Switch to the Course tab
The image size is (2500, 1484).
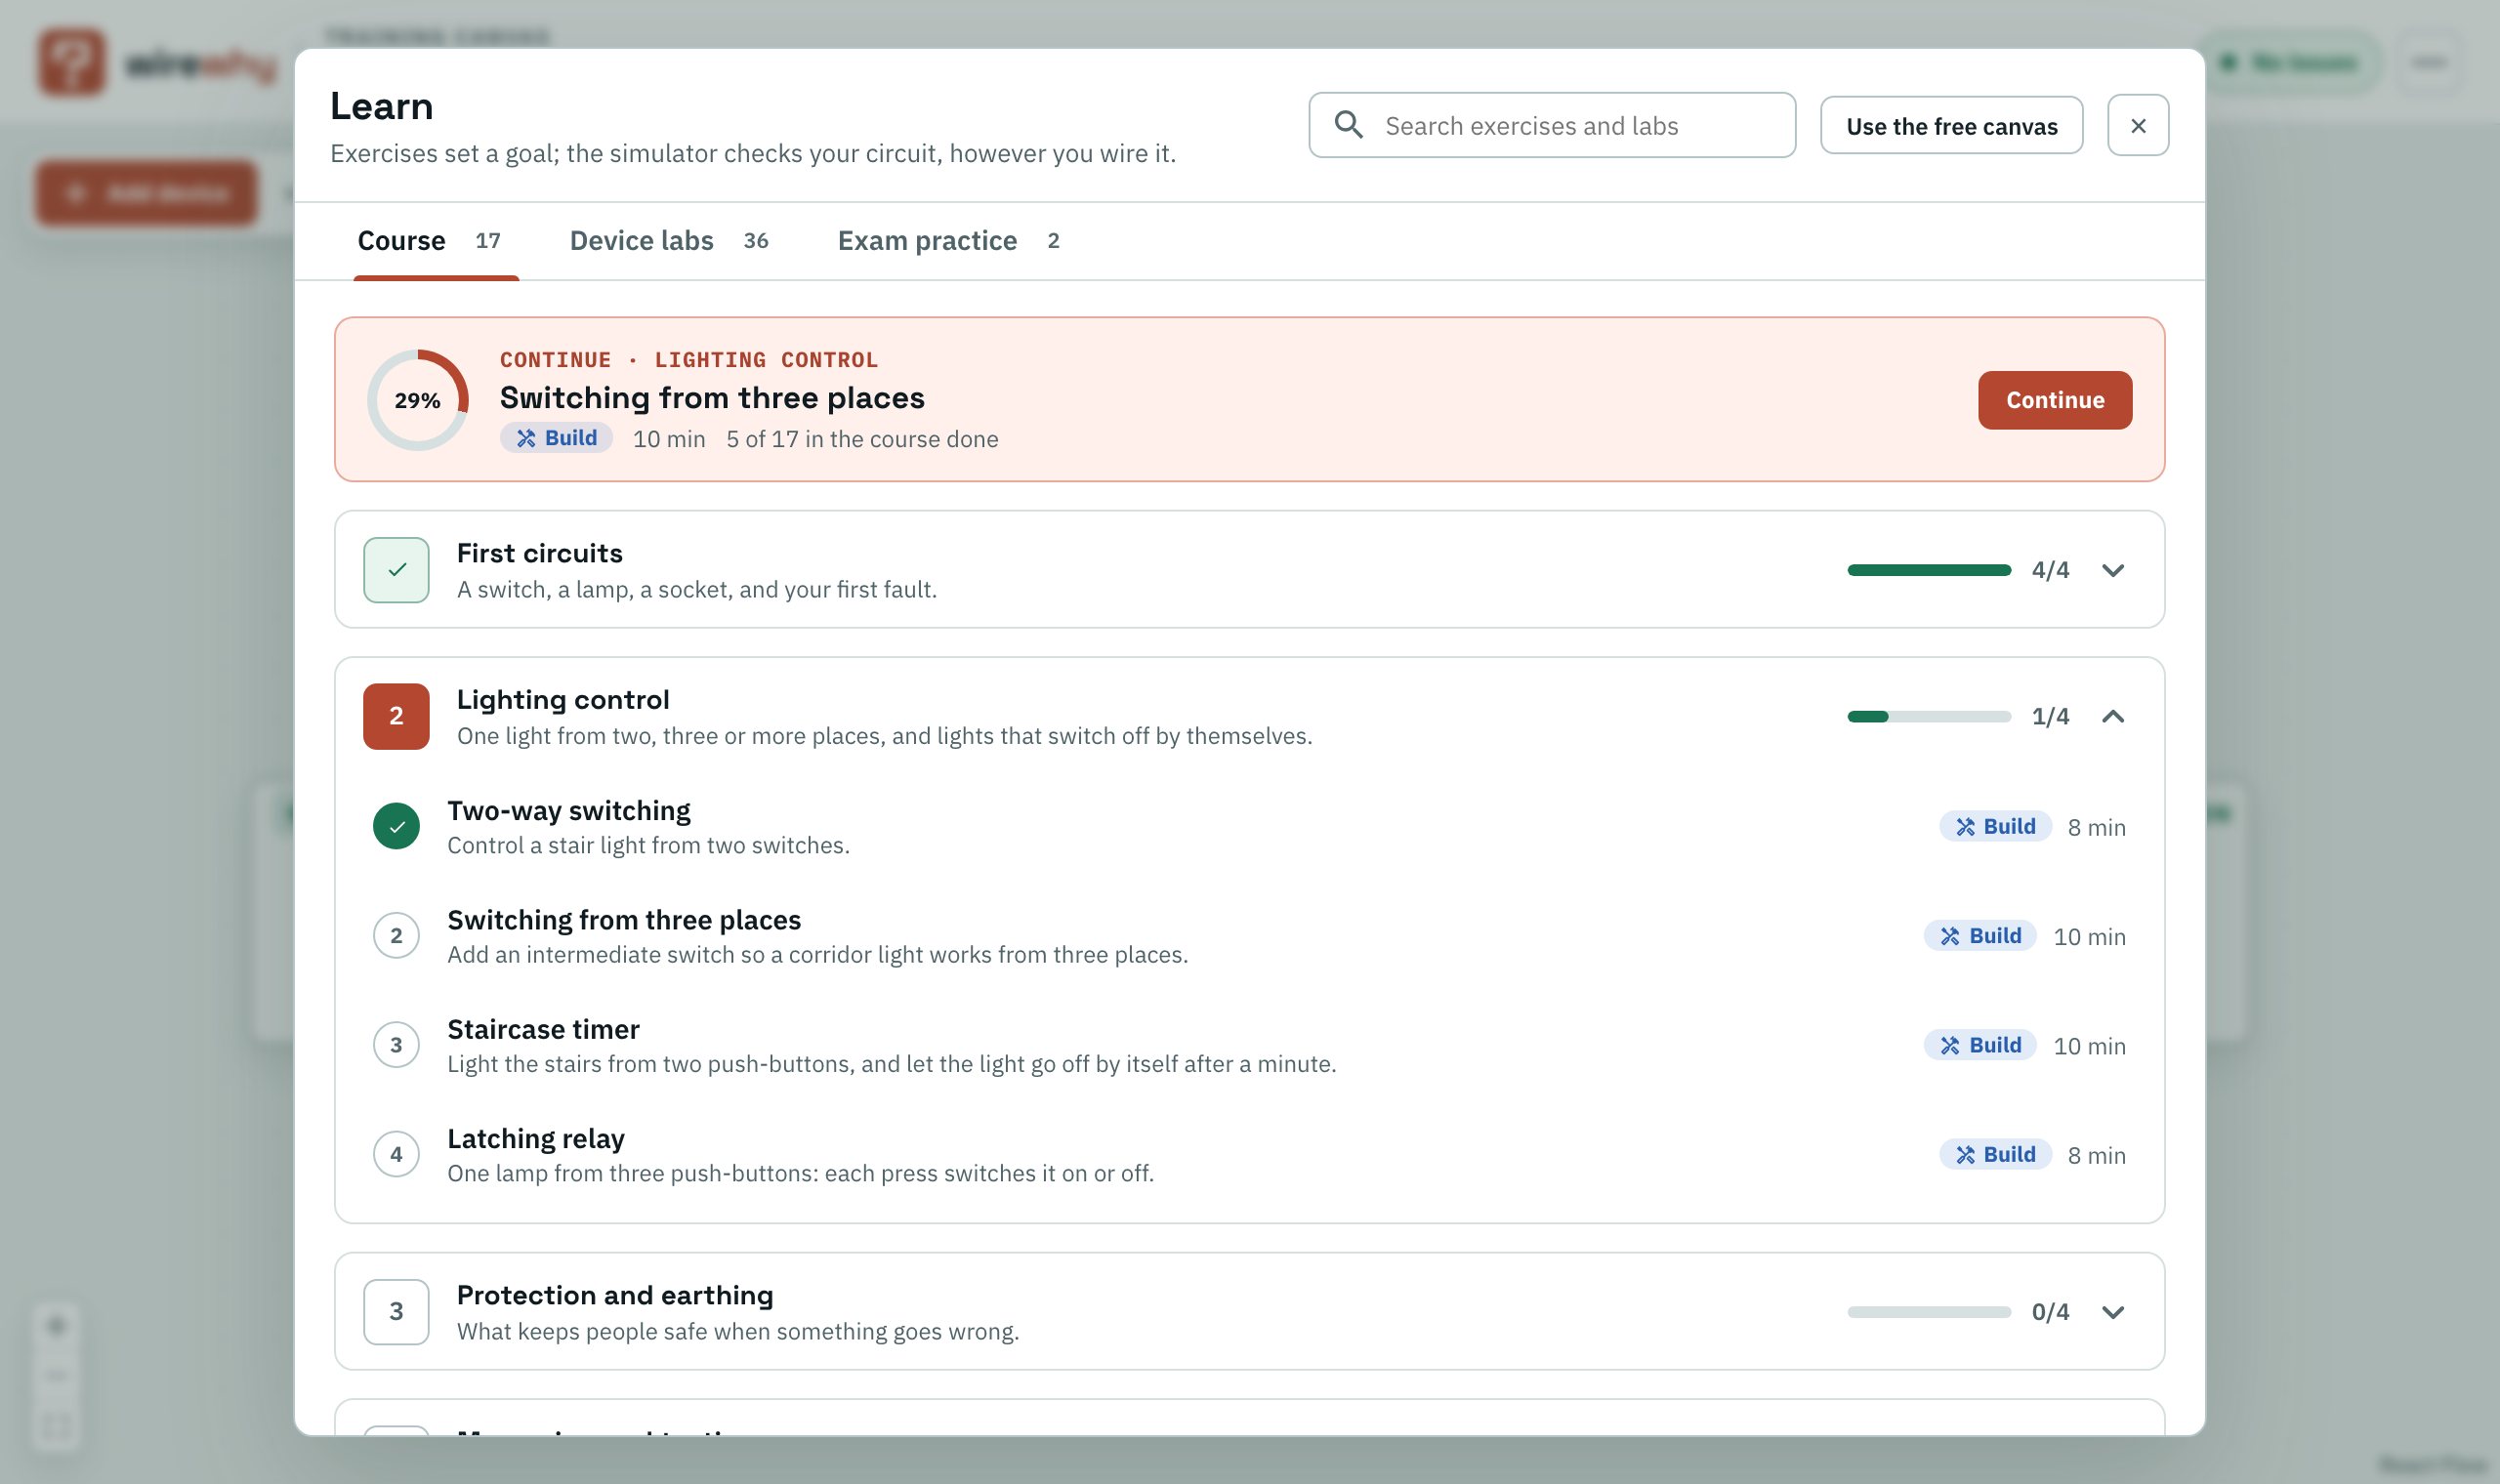(436, 241)
